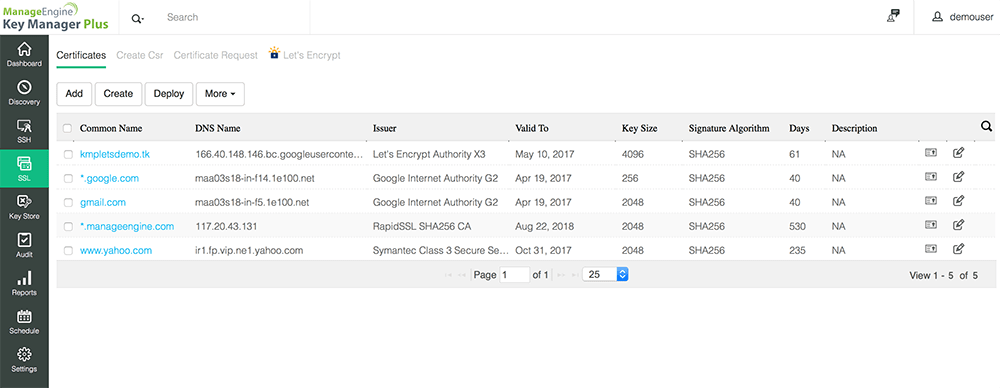The height and width of the screenshot is (388, 1000).
Task: Sort by the Common Name column header
Action: [x=111, y=128]
